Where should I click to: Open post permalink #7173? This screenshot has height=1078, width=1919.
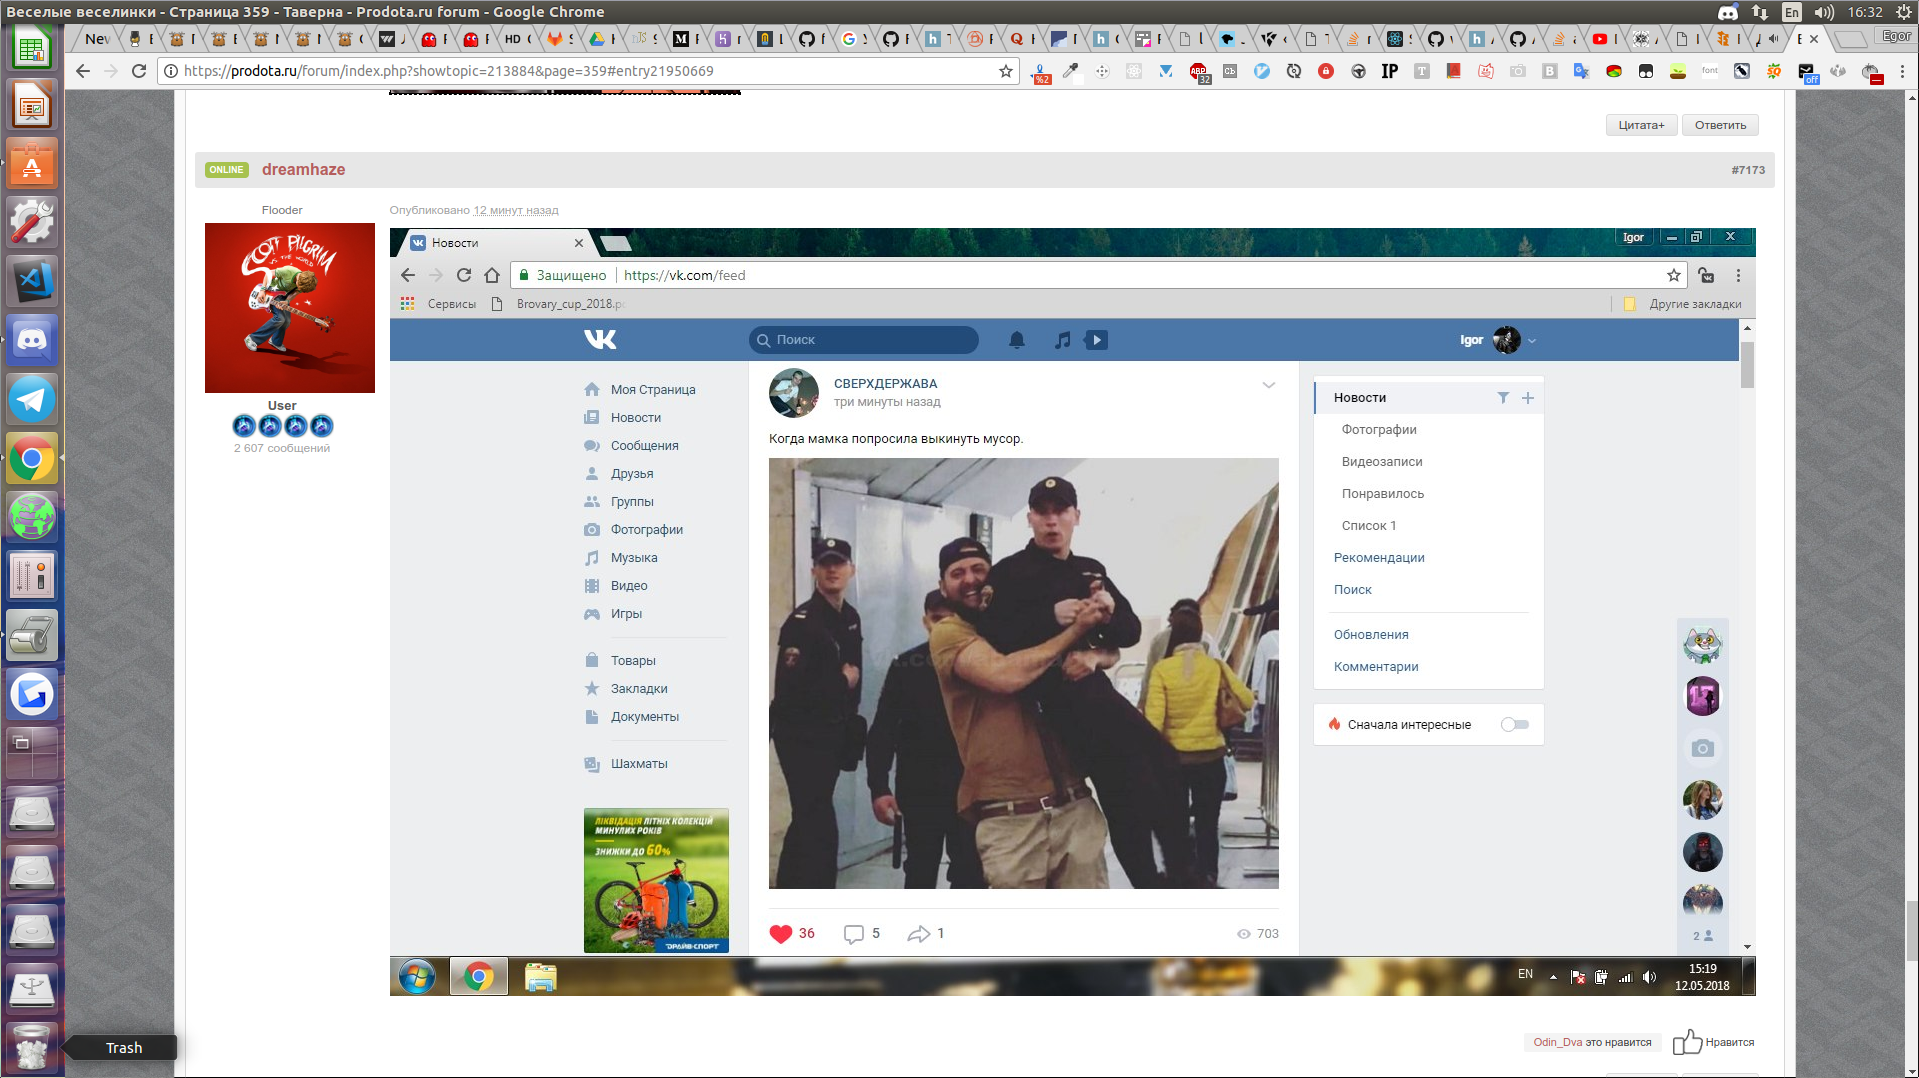coord(1748,170)
